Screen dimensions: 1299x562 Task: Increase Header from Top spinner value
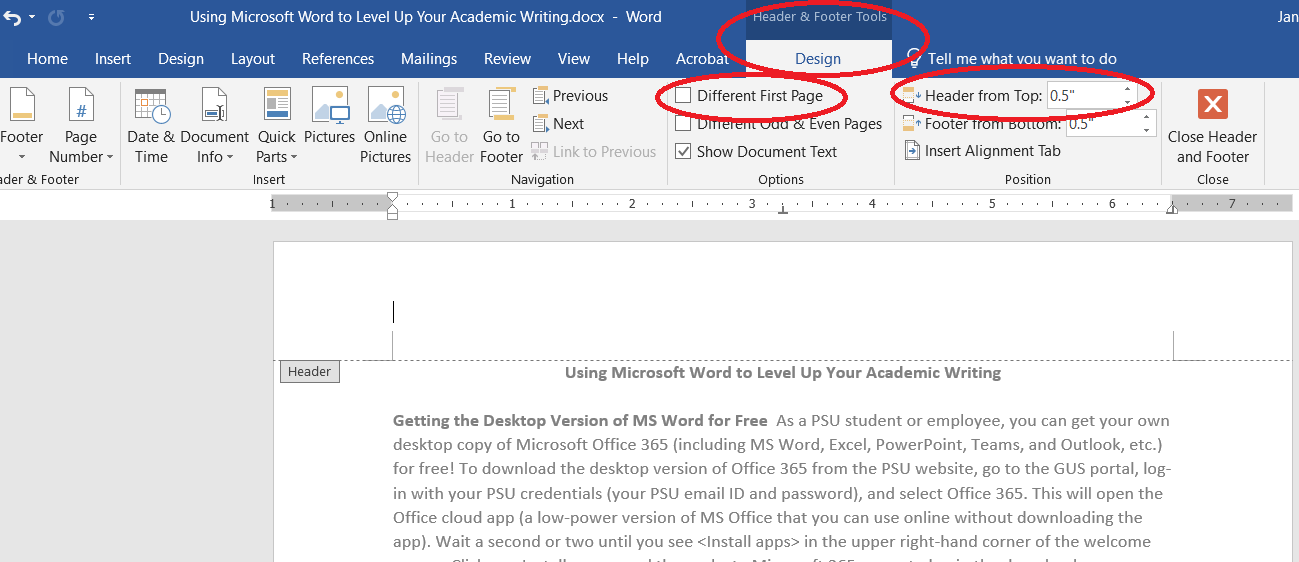tap(1128, 90)
